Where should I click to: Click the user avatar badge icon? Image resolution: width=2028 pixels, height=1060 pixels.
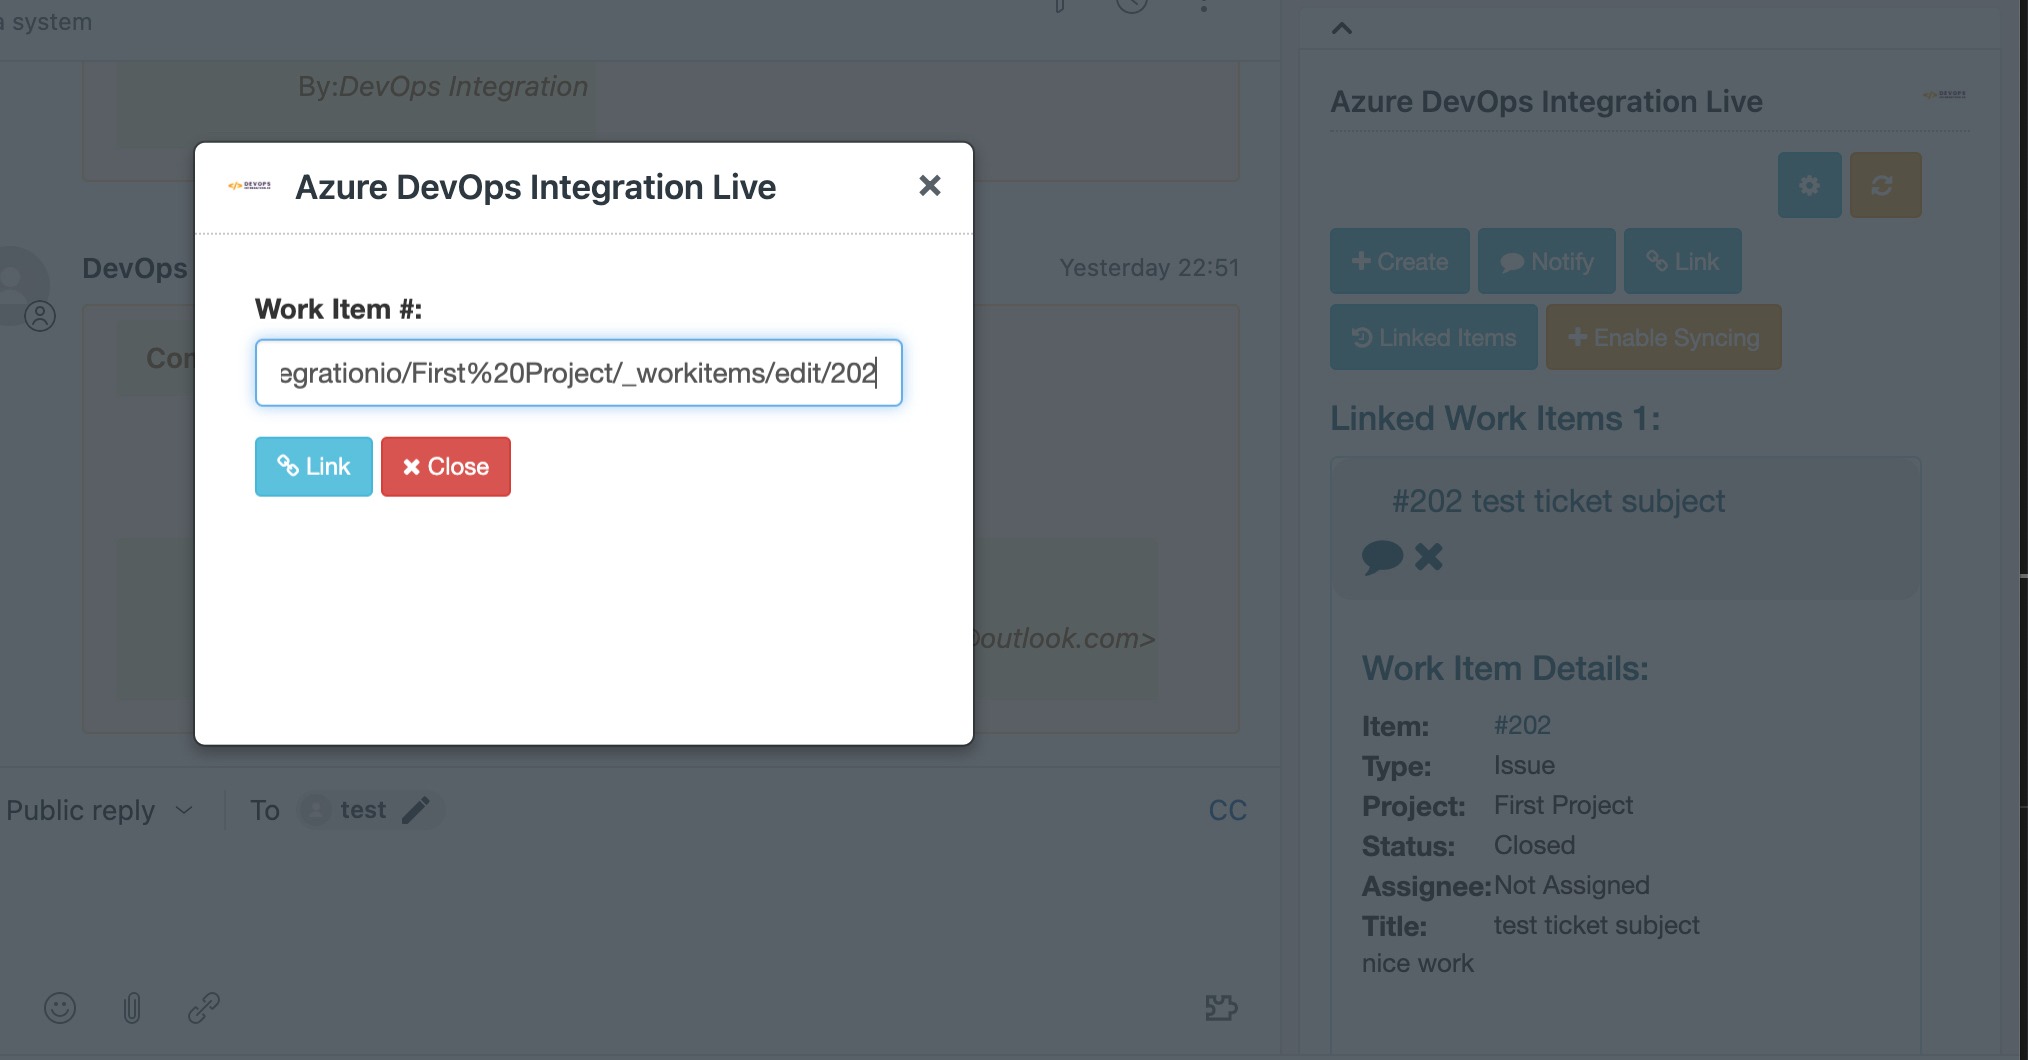pyautogui.click(x=40, y=316)
